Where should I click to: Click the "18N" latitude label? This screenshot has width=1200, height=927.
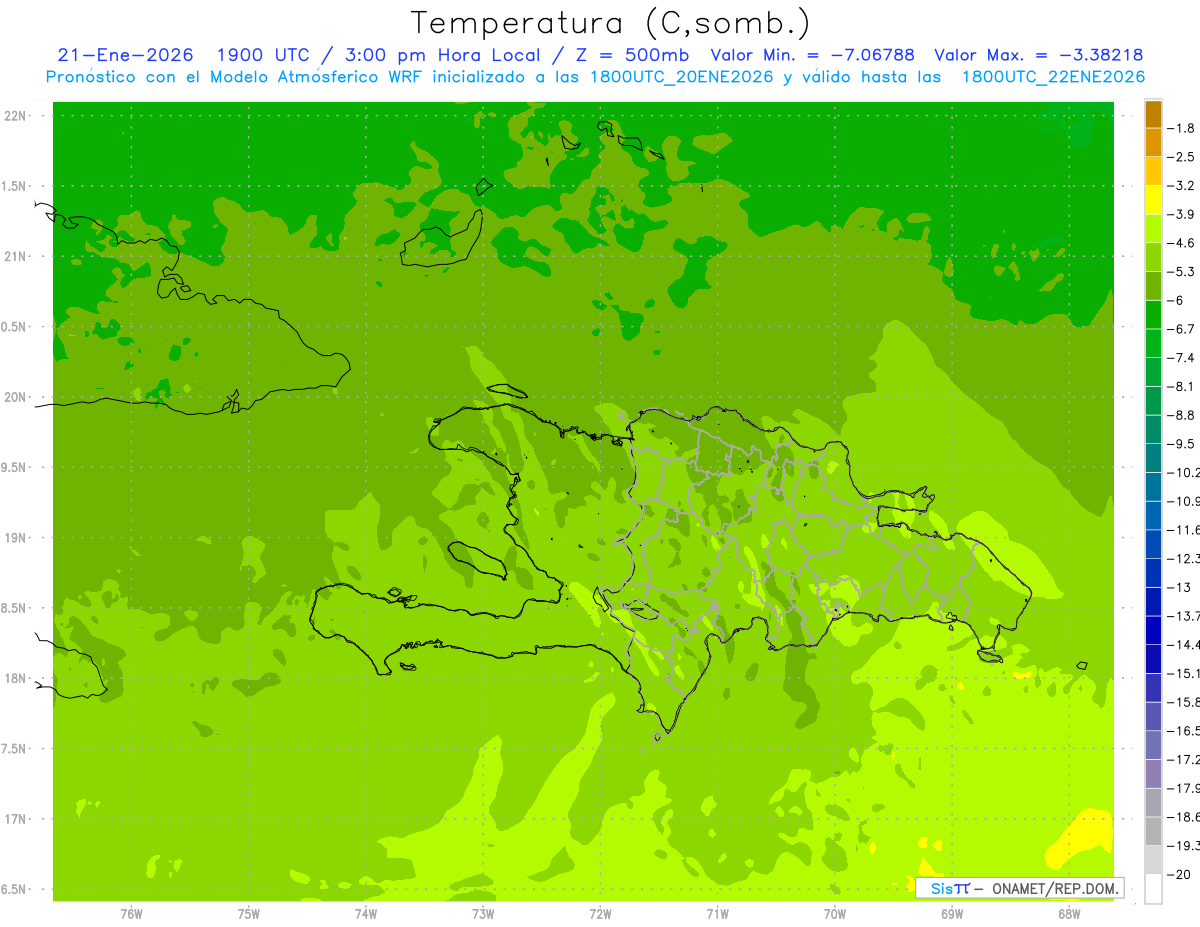[x=15, y=678]
